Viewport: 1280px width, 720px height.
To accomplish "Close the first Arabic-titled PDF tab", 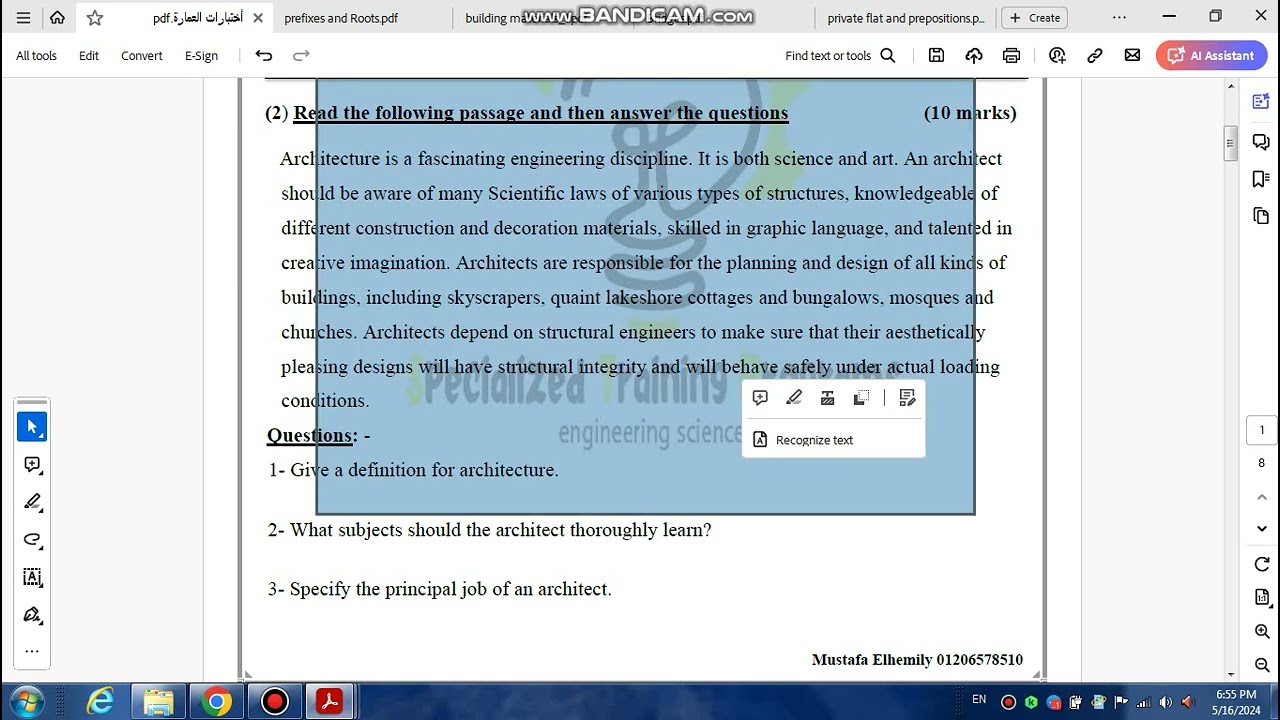I will coord(258,18).
